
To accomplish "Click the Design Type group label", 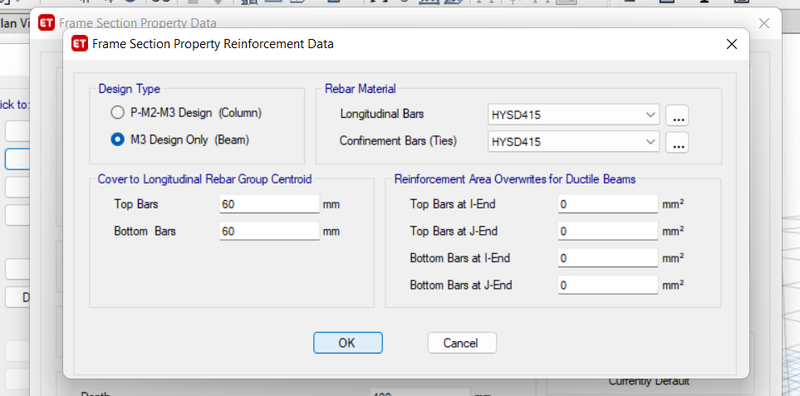I will click(x=129, y=89).
